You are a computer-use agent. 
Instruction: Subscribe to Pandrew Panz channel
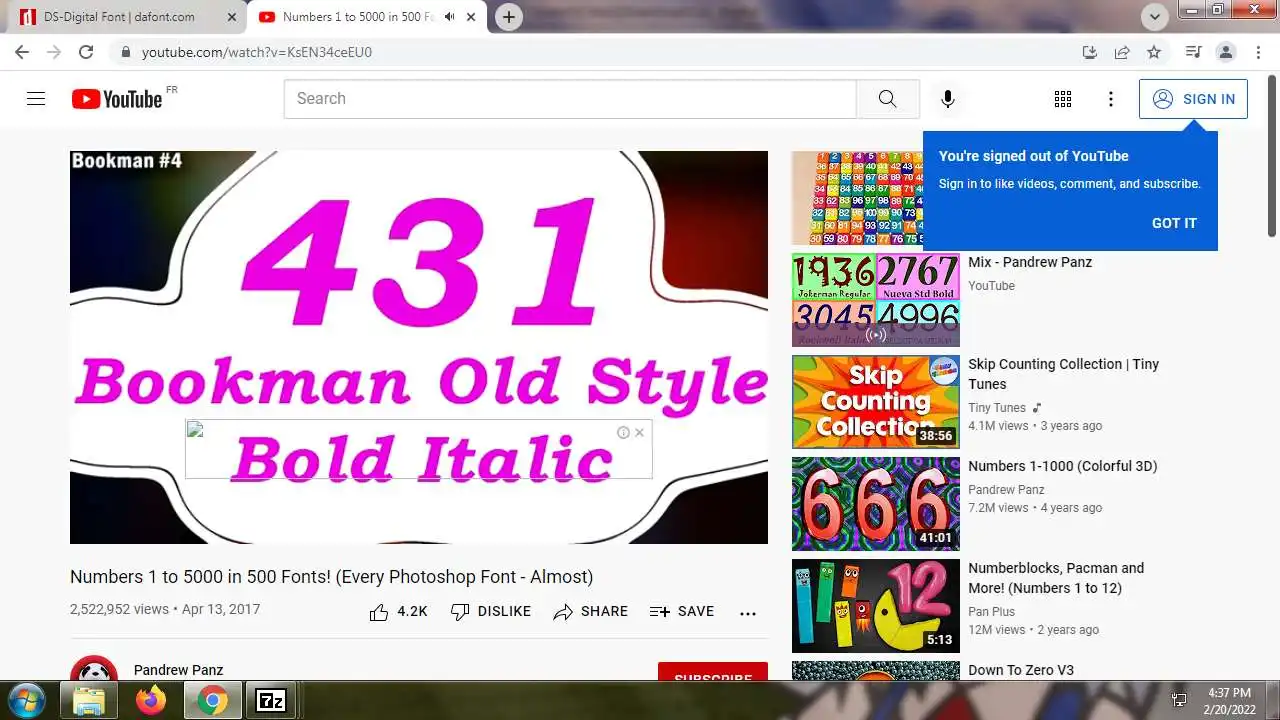(x=713, y=672)
